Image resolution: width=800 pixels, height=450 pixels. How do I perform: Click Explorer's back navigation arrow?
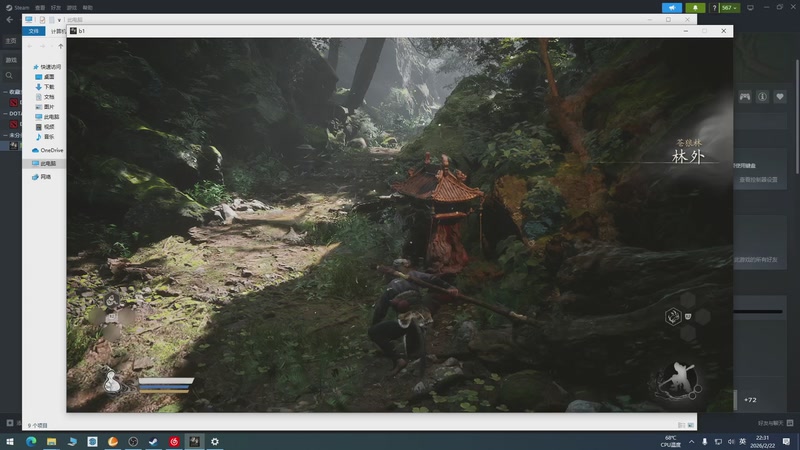tap(30, 46)
